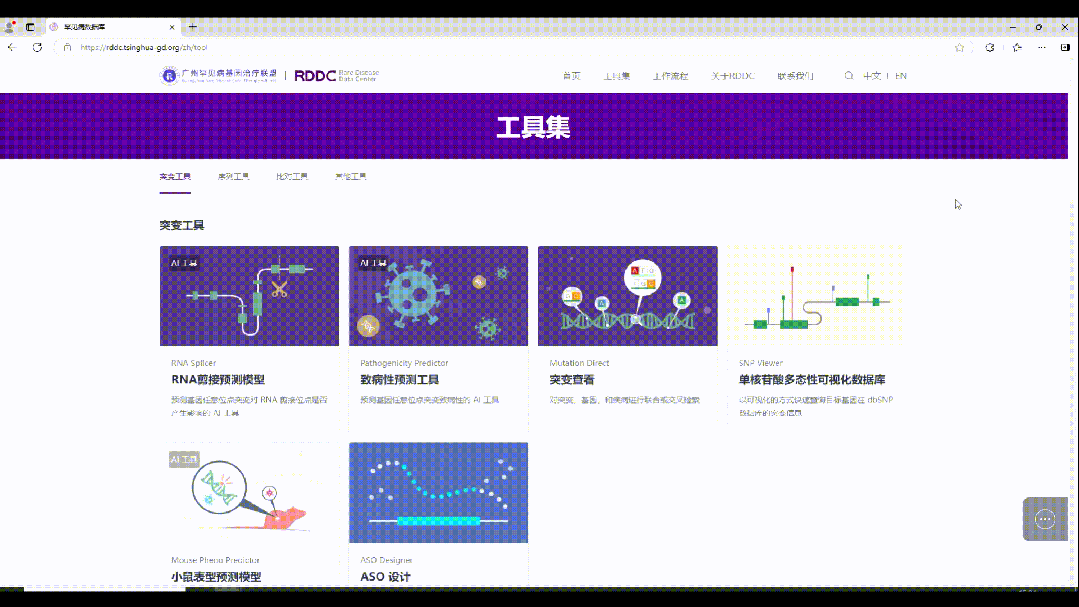Click the Mutation Direct DNA thumbnail
This screenshot has height=607, width=1079.
pyautogui.click(x=627, y=296)
